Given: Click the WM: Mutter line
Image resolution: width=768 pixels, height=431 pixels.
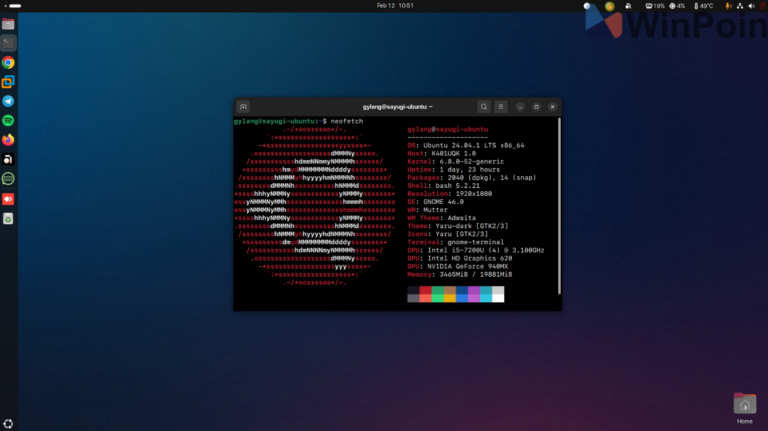Looking at the screenshot, I should (427, 210).
